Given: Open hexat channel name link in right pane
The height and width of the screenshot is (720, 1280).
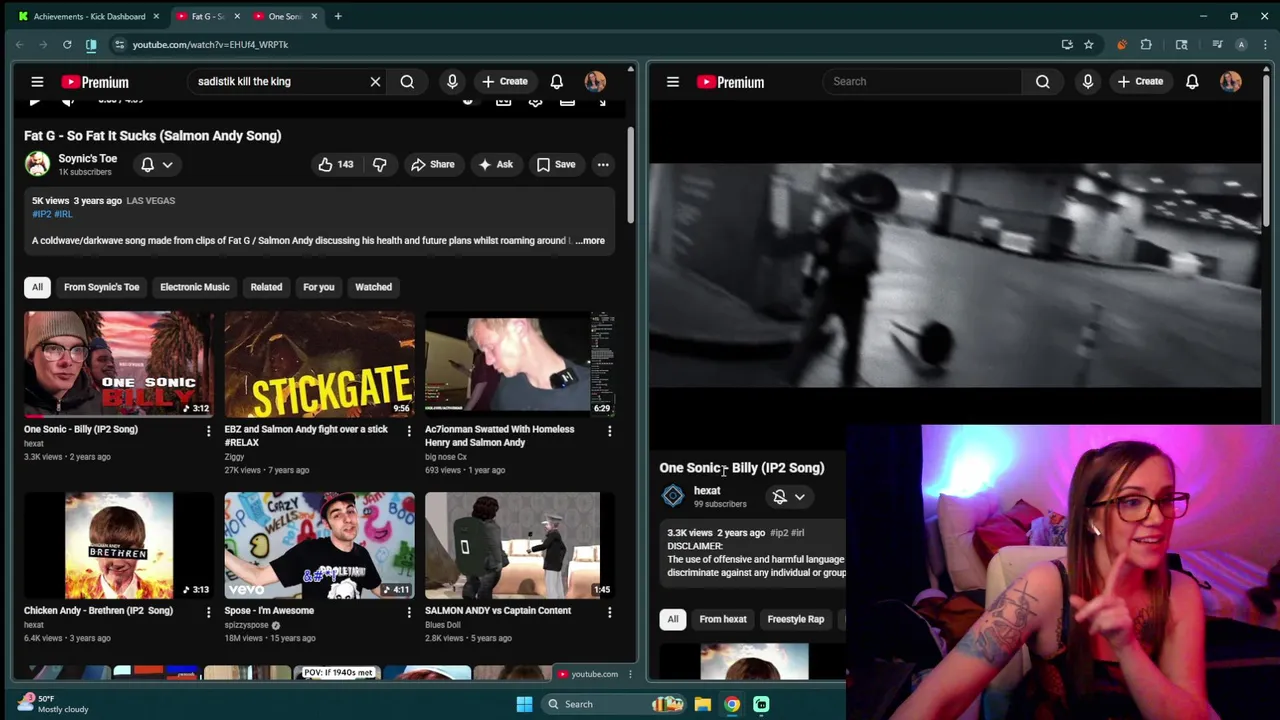Looking at the screenshot, I should pyautogui.click(x=707, y=490).
